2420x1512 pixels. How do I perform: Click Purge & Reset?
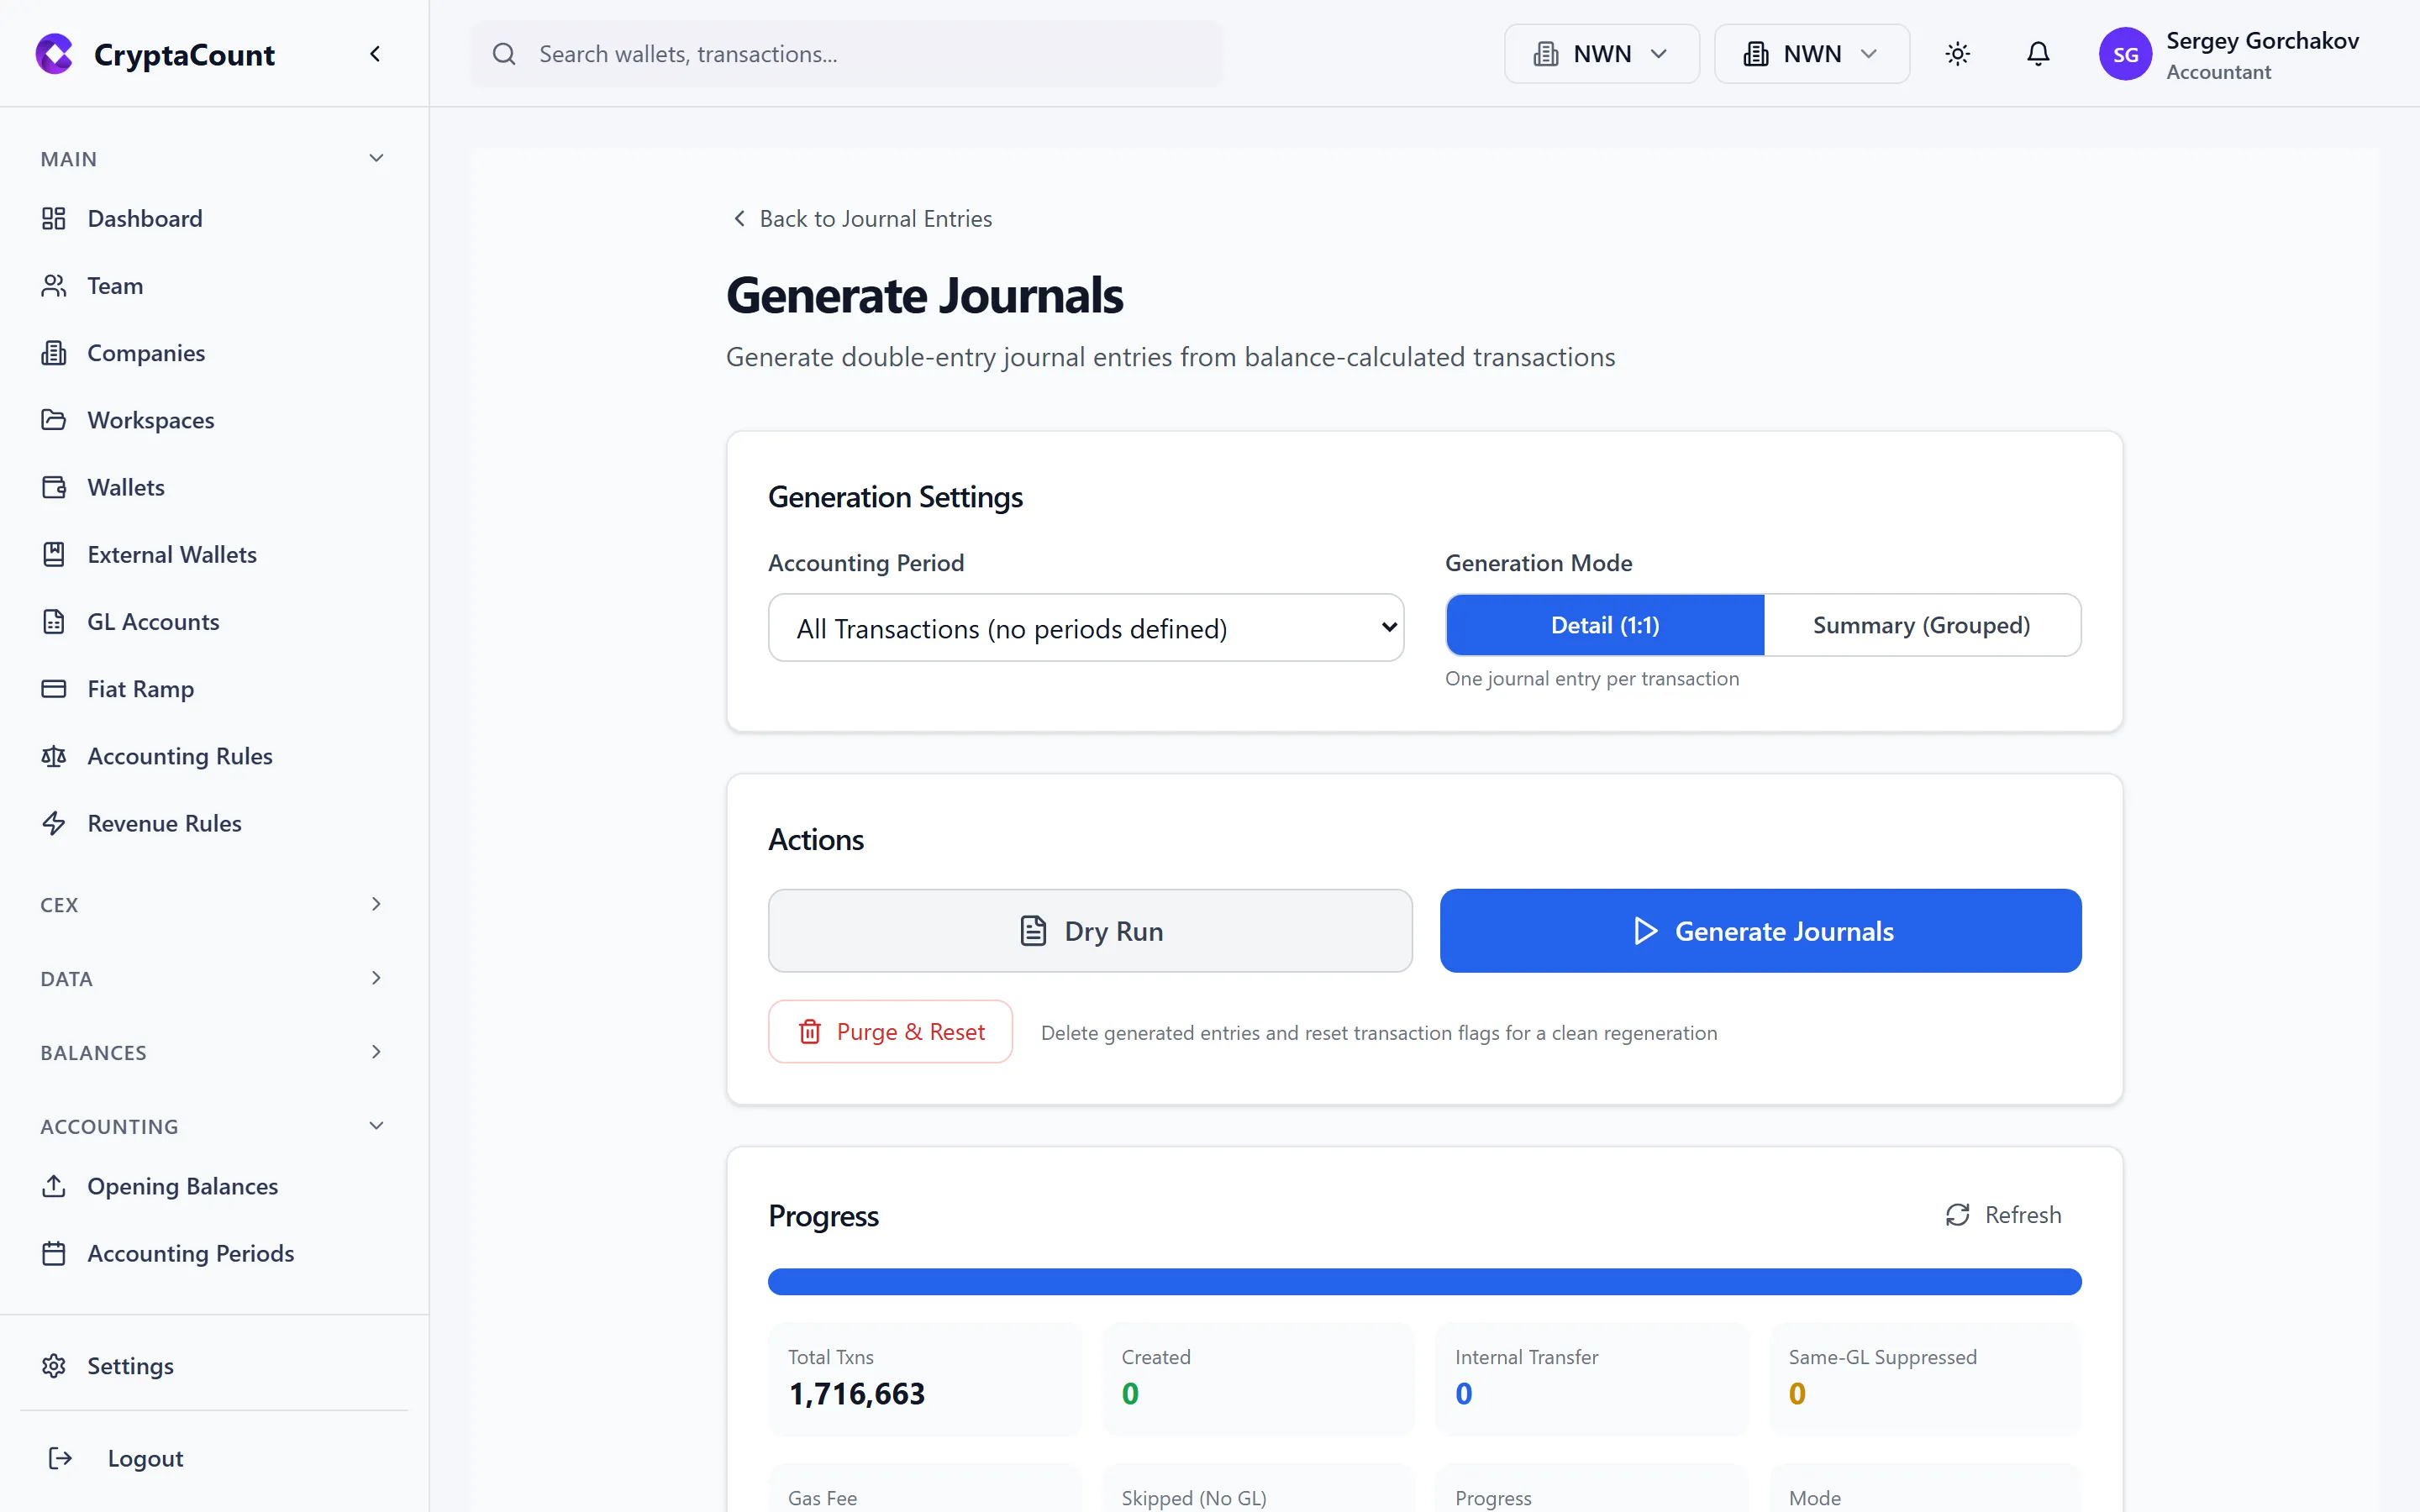pos(890,1031)
